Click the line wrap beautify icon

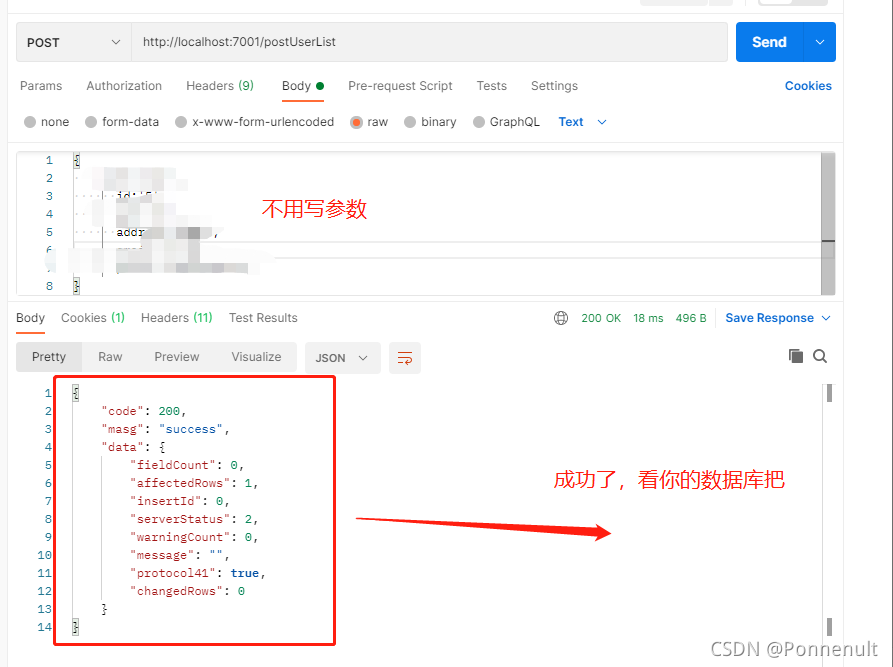pos(405,357)
